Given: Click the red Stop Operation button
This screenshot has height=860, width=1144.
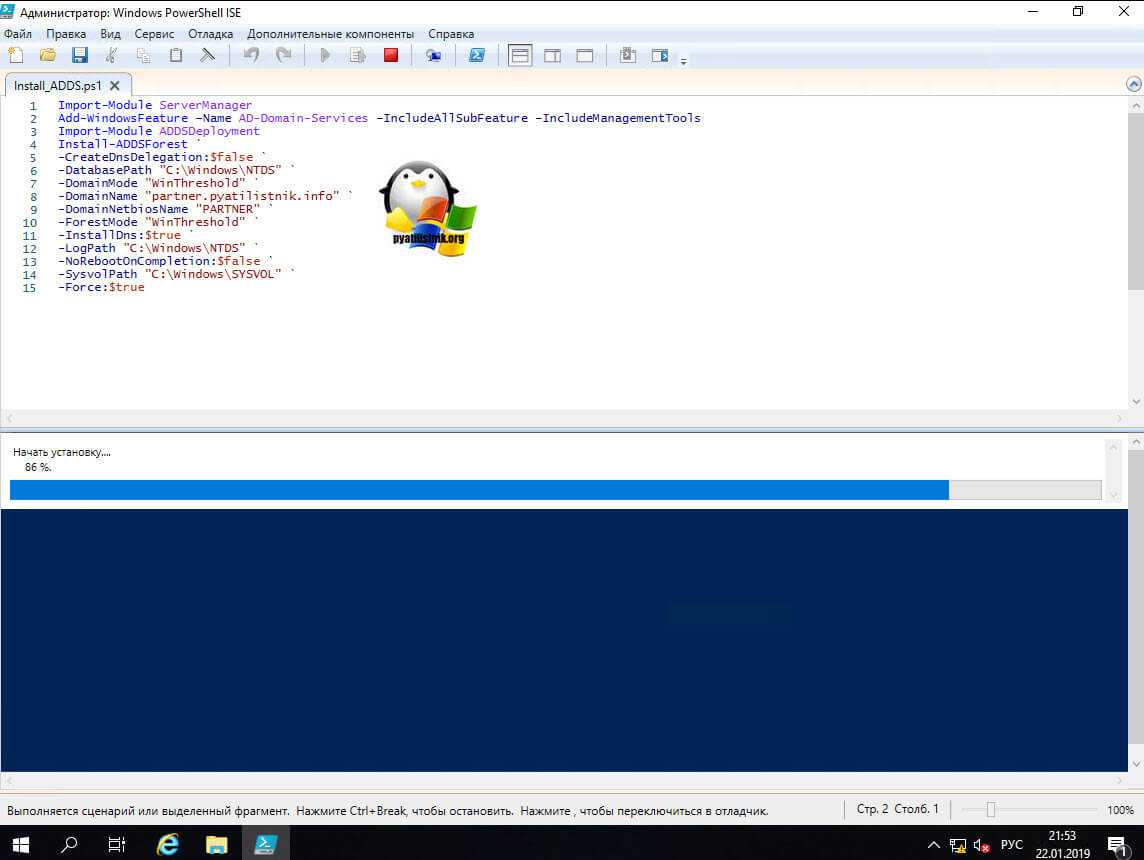Looking at the screenshot, I should click(391, 56).
